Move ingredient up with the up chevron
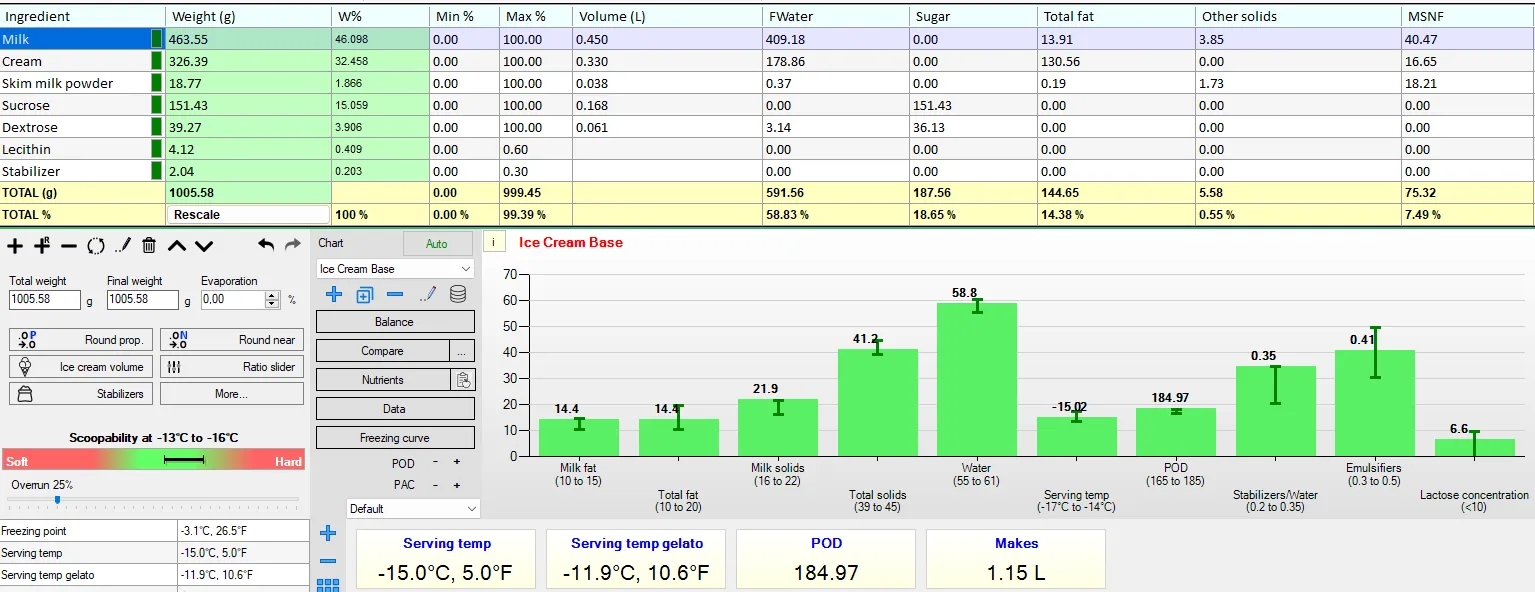The height and width of the screenshot is (592, 1535). [177, 245]
